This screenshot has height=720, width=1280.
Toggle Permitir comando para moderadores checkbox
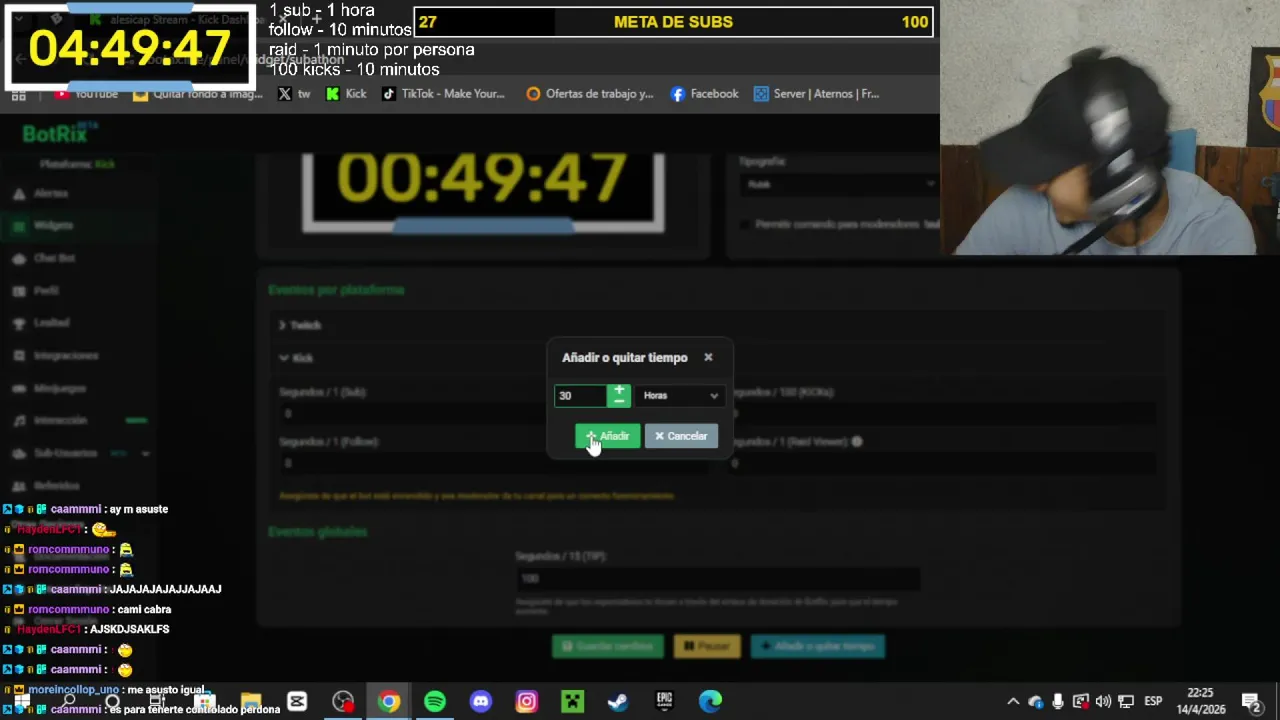745,225
